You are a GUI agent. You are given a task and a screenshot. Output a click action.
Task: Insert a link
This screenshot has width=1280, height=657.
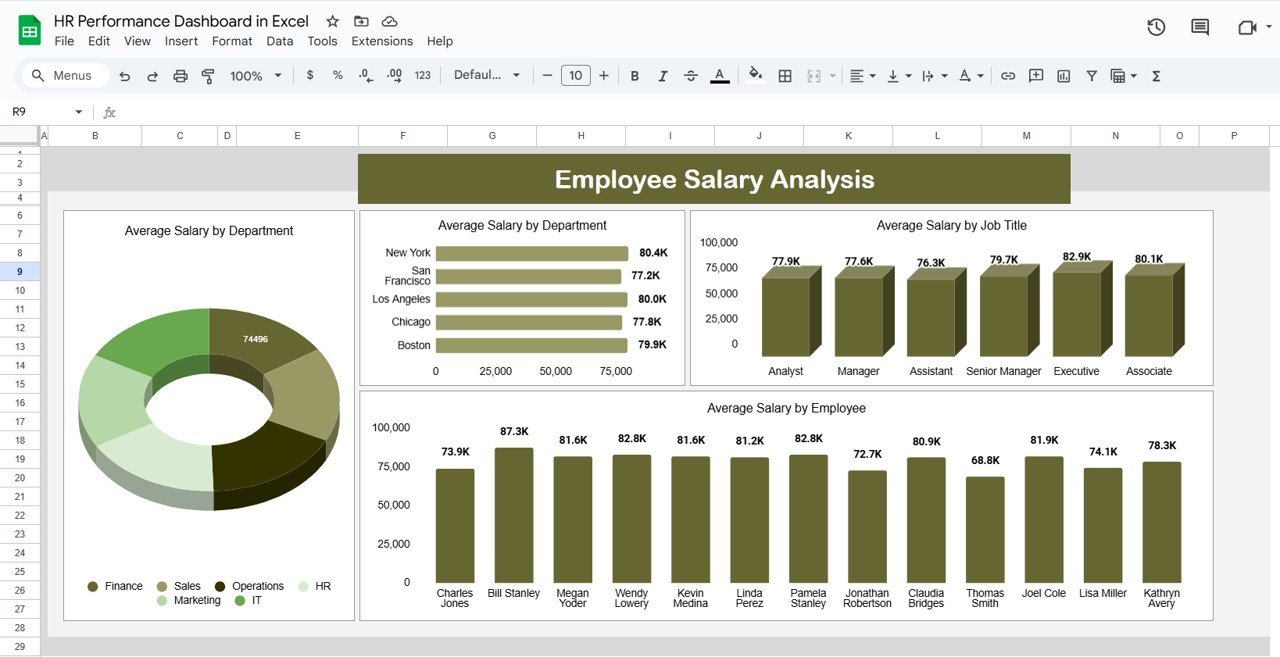click(x=1008, y=76)
